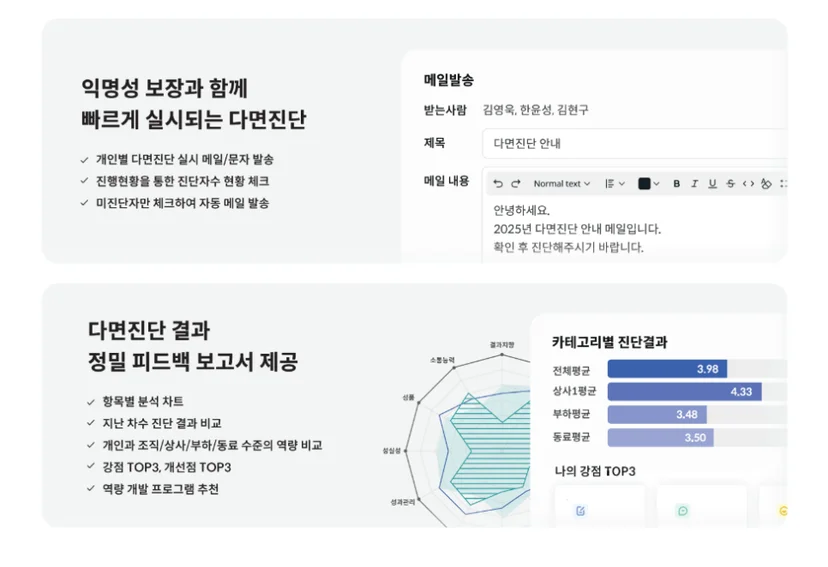Insert code block using angle brackets icon
828x567 pixels.
[x=748, y=184]
